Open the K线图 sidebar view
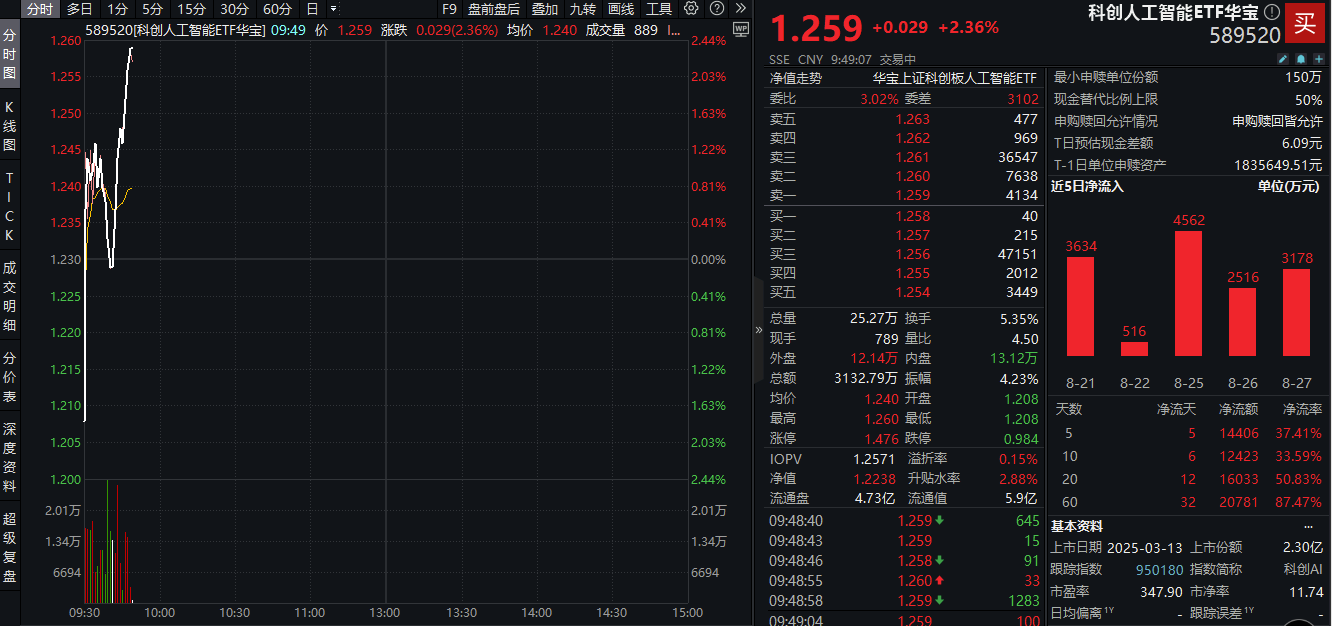The height and width of the screenshot is (626, 1332). pos(9,127)
